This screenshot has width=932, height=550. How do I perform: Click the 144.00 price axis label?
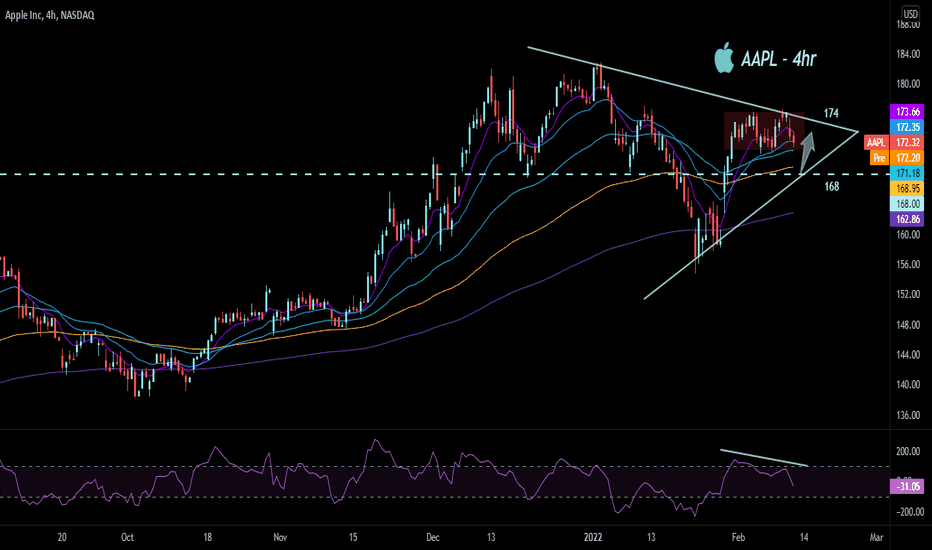pos(908,355)
